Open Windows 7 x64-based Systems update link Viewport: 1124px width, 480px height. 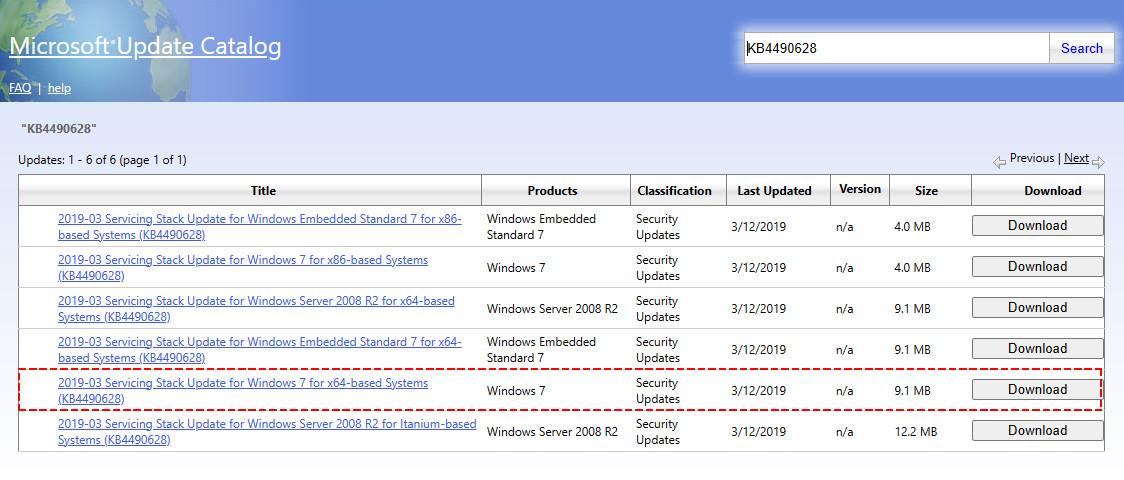[243, 390]
